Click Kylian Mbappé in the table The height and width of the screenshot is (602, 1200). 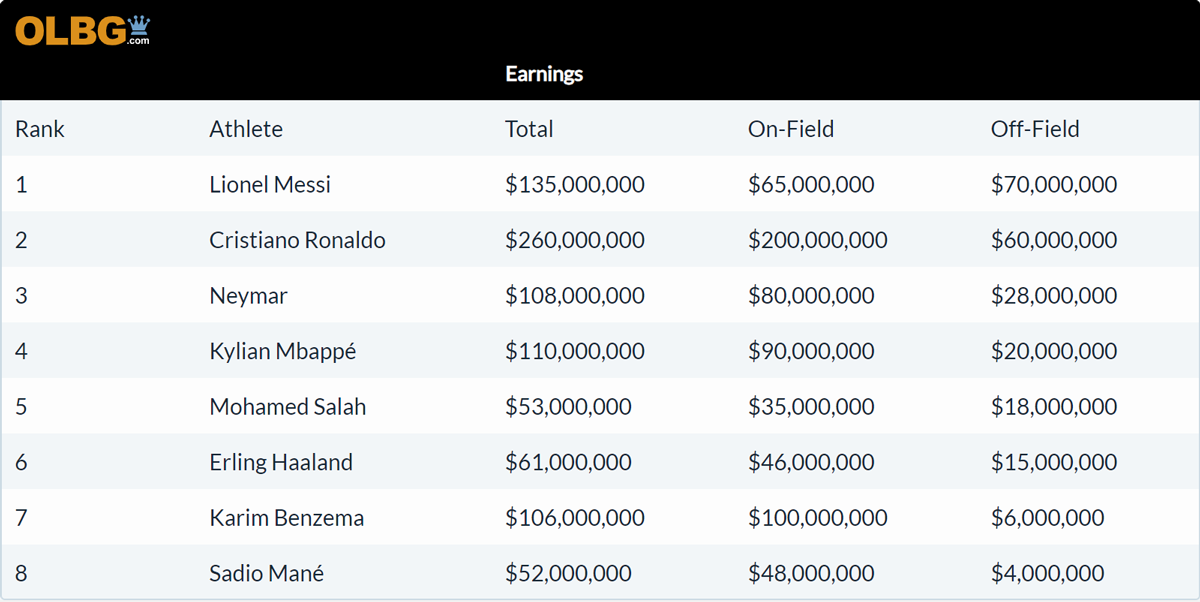[283, 352]
